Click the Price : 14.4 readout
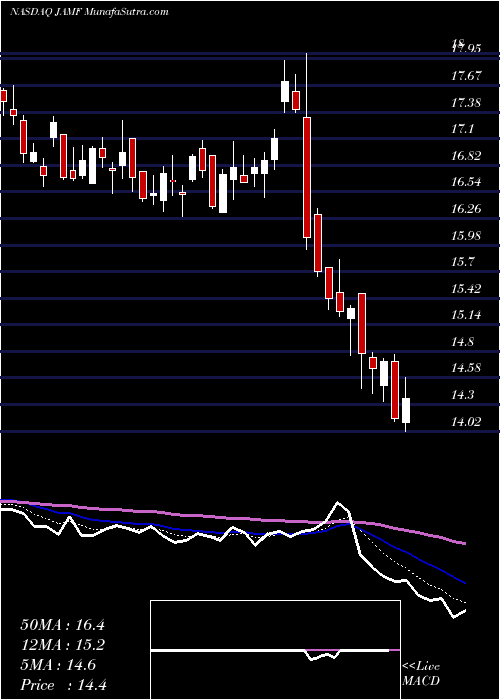 63,685
